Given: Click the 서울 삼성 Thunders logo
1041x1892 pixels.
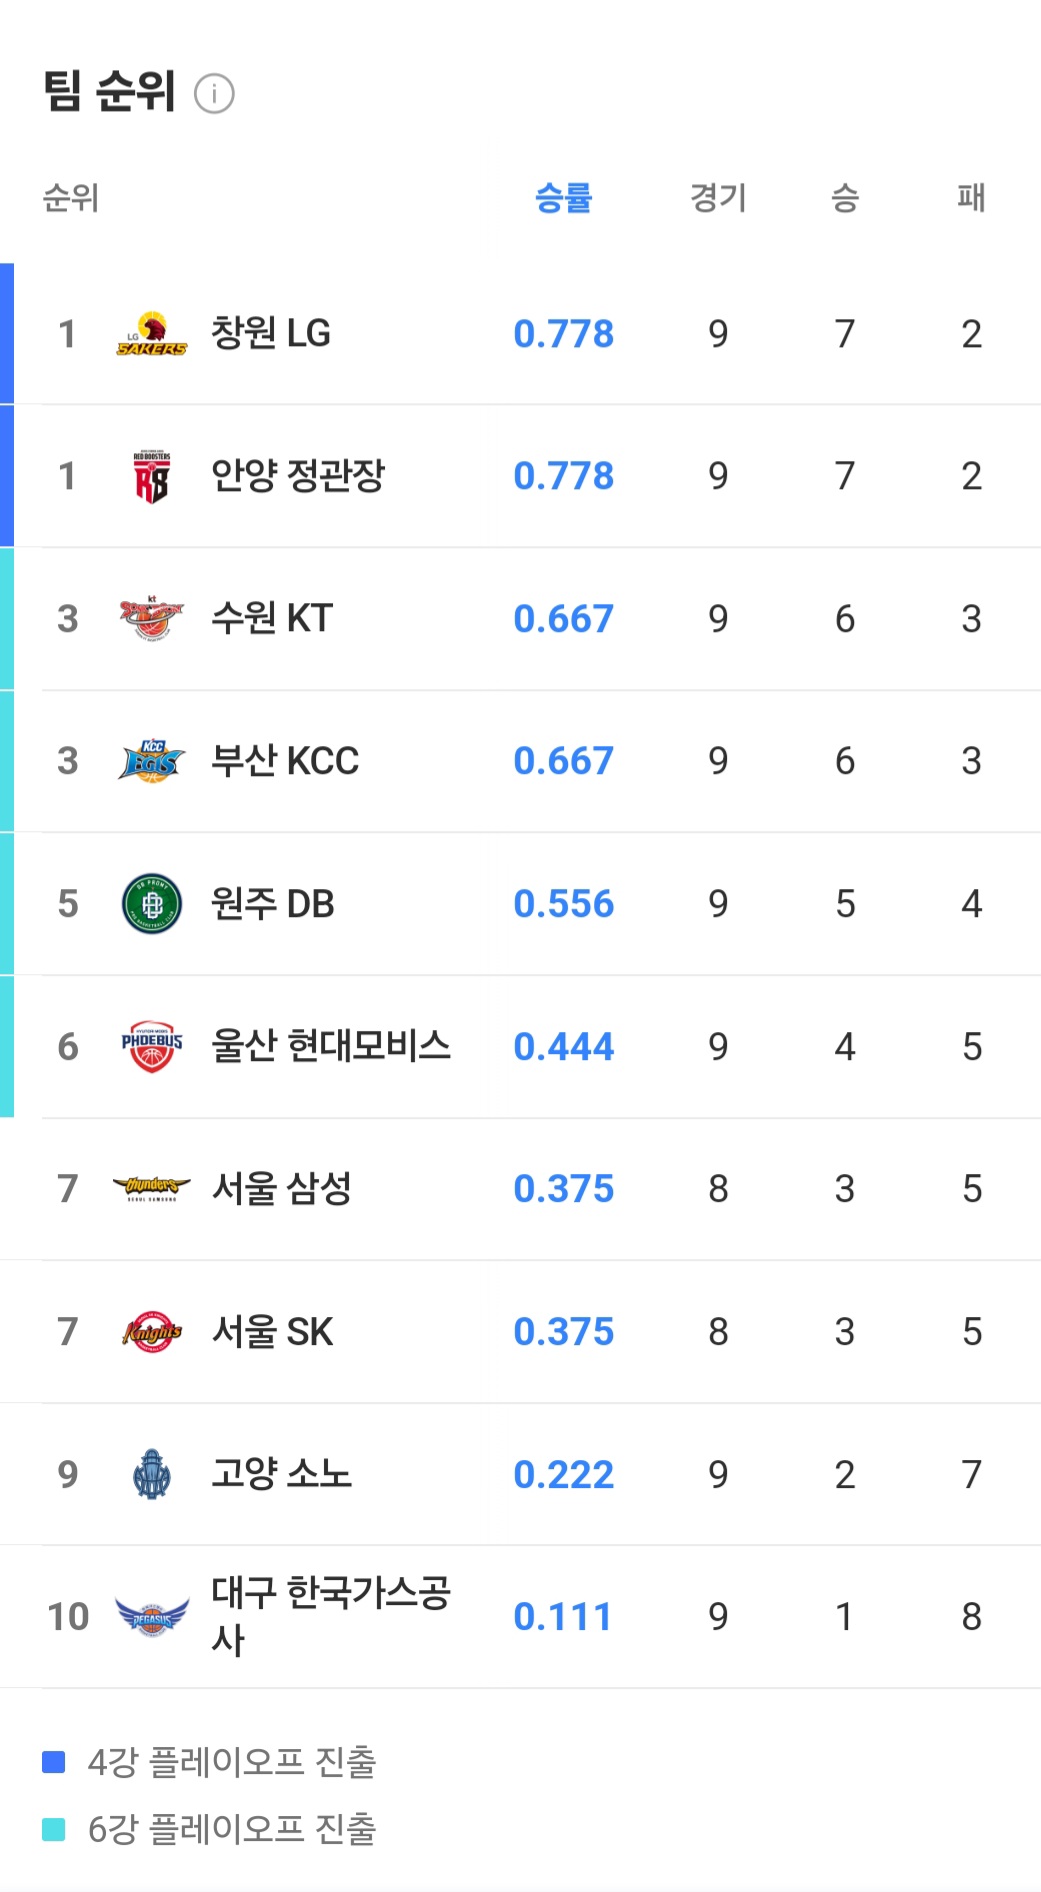Looking at the screenshot, I should 151,1188.
